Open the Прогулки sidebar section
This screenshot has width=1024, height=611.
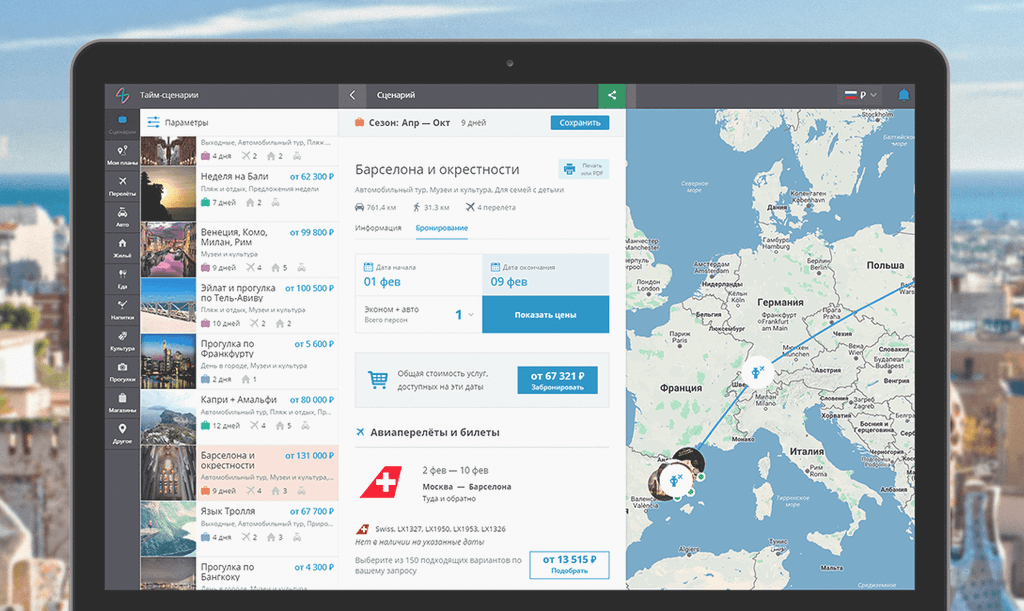pyautogui.click(x=122, y=371)
